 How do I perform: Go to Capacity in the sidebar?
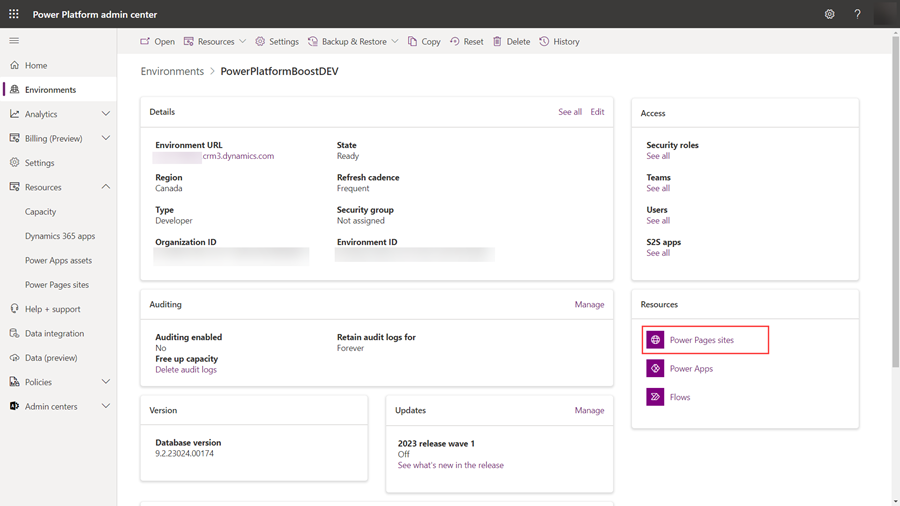(x=40, y=212)
